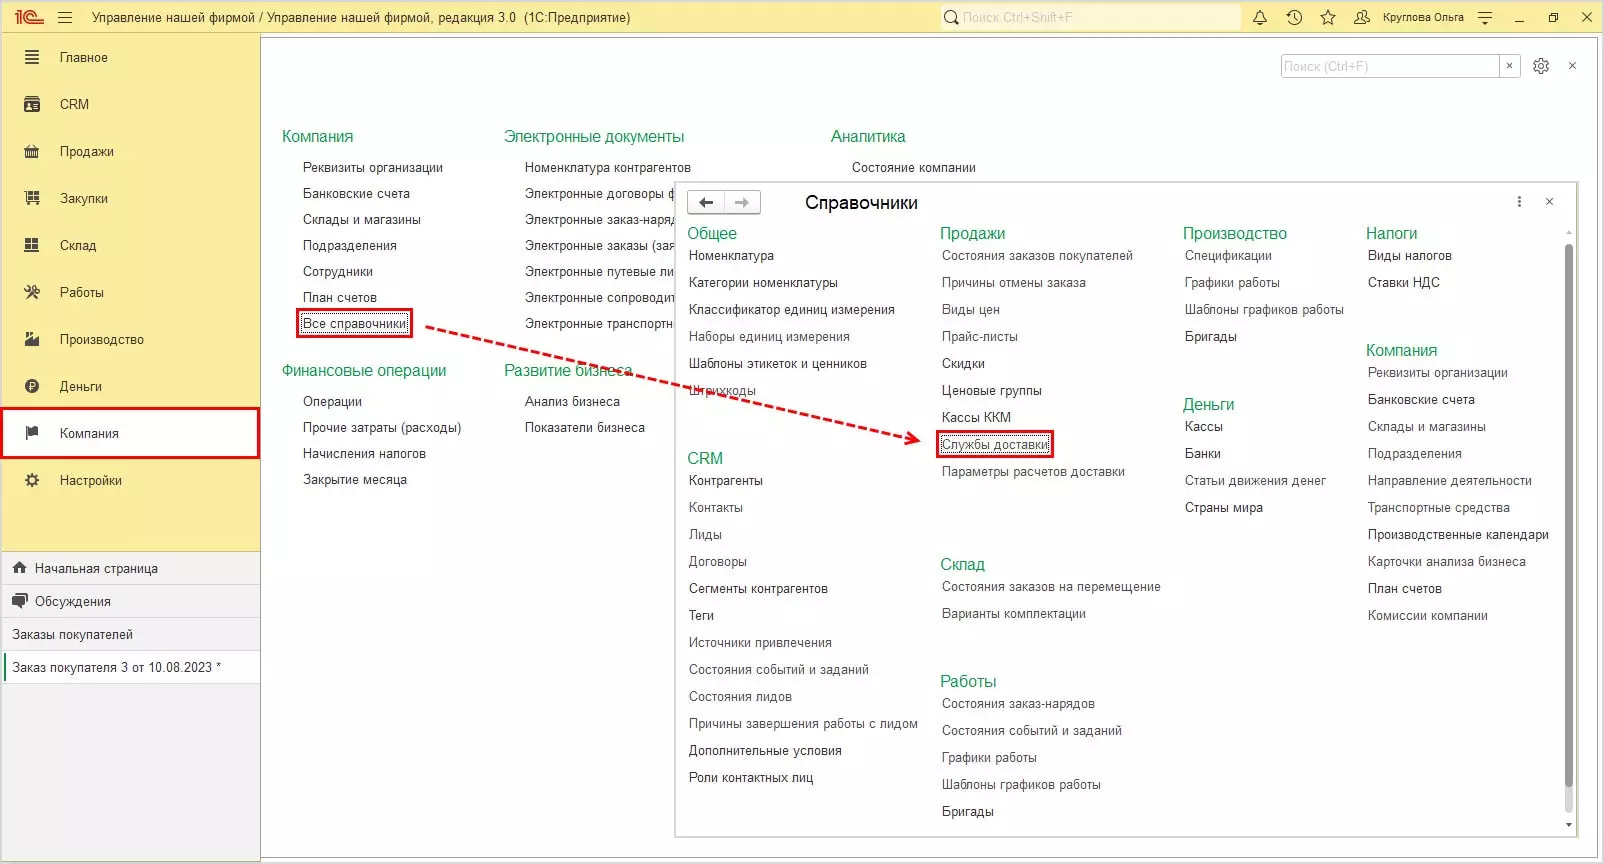Click the Компания flag icon
The height and width of the screenshot is (864, 1604).
tap(32, 433)
